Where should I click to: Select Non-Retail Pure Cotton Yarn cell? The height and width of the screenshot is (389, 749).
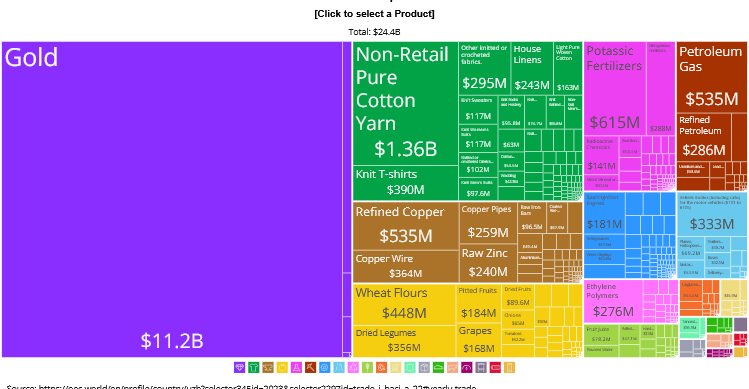(406, 104)
